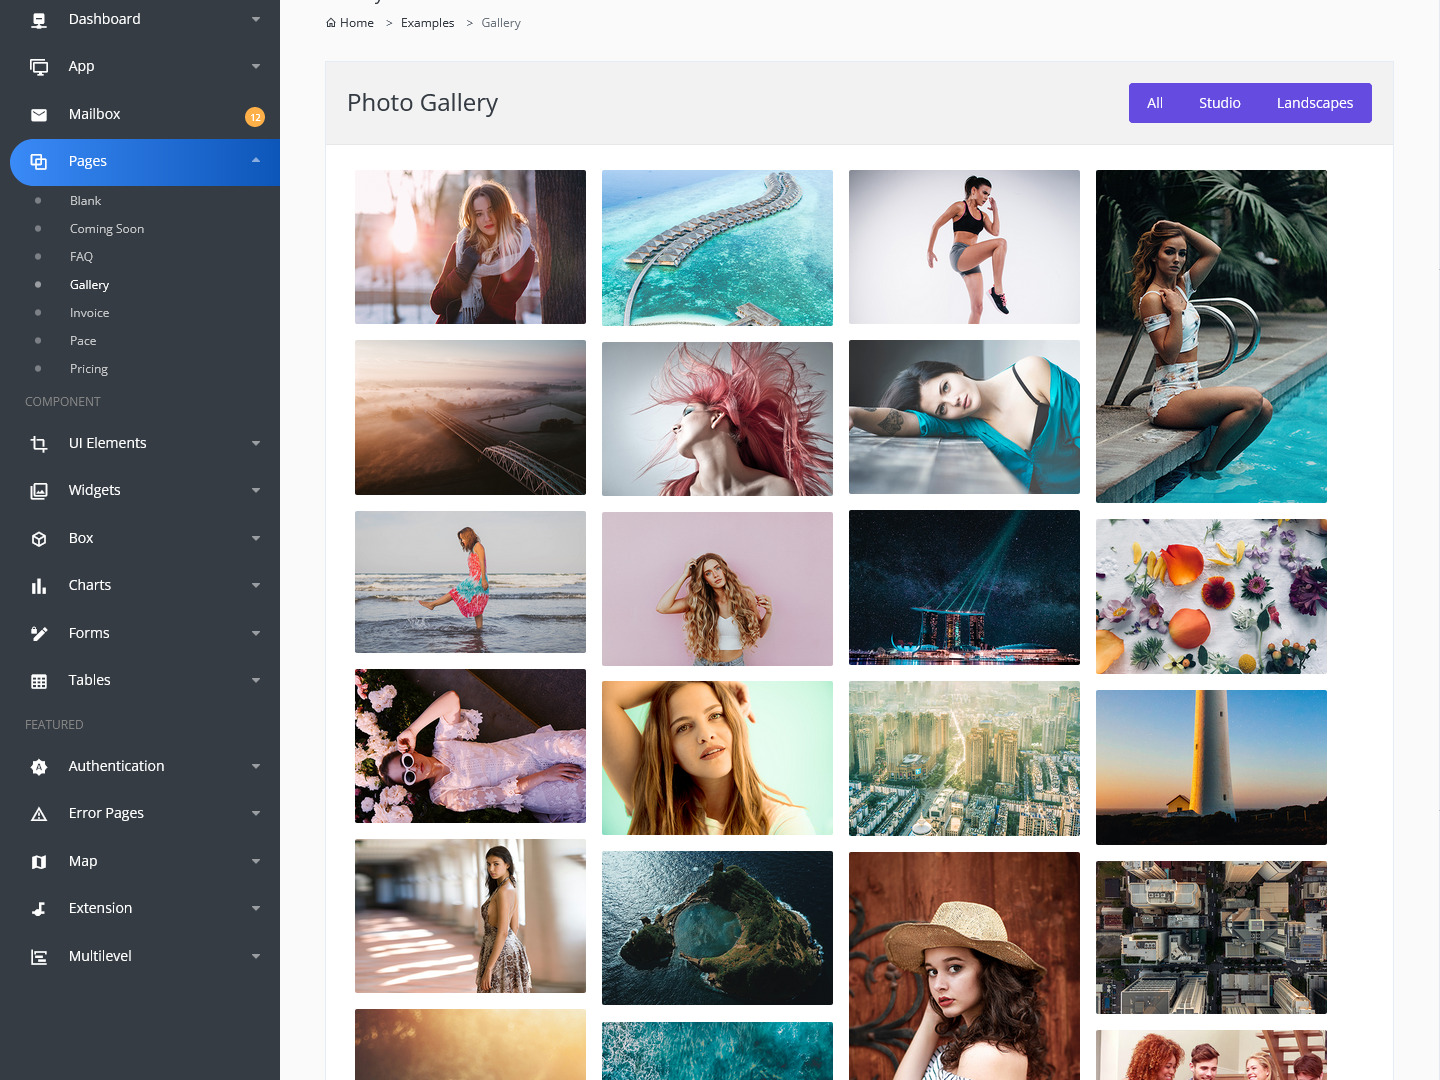Click the Home icon in breadcrumb
Screen dimensions: 1440x1080
coord(331,23)
